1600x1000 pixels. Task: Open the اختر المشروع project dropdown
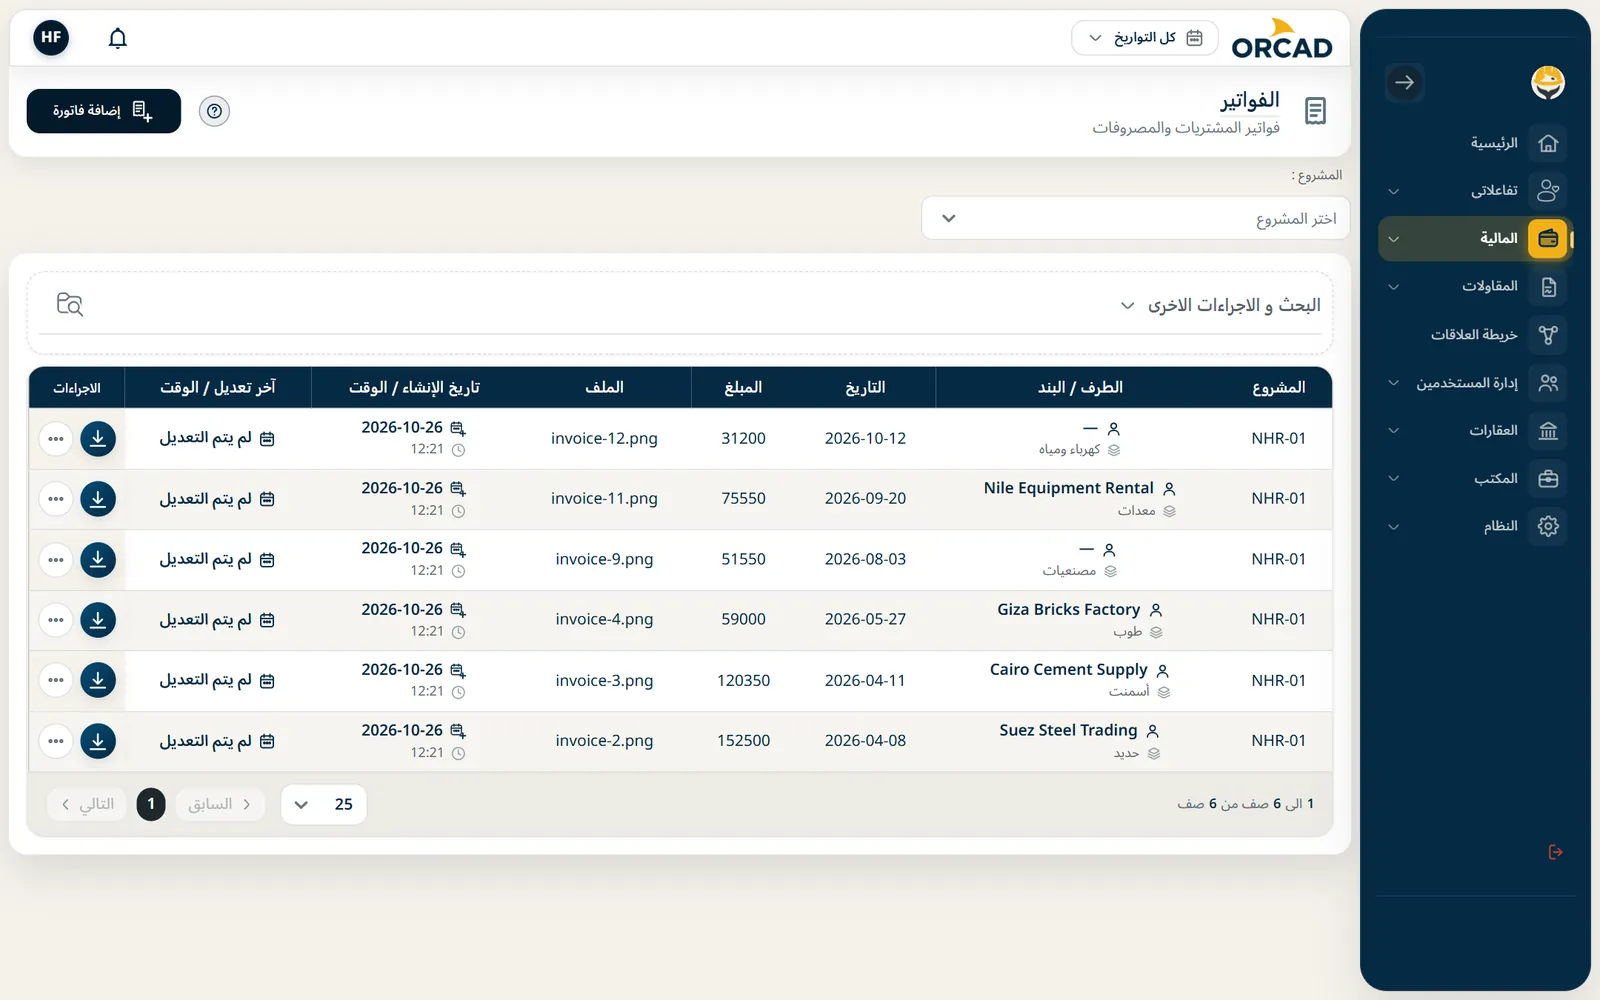click(1135, 218)
